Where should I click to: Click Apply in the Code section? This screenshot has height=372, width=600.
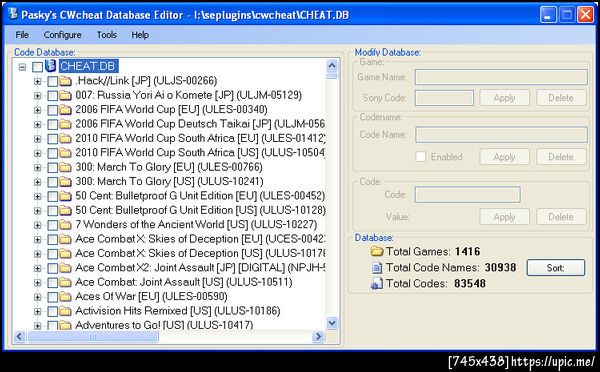point(504,217)
